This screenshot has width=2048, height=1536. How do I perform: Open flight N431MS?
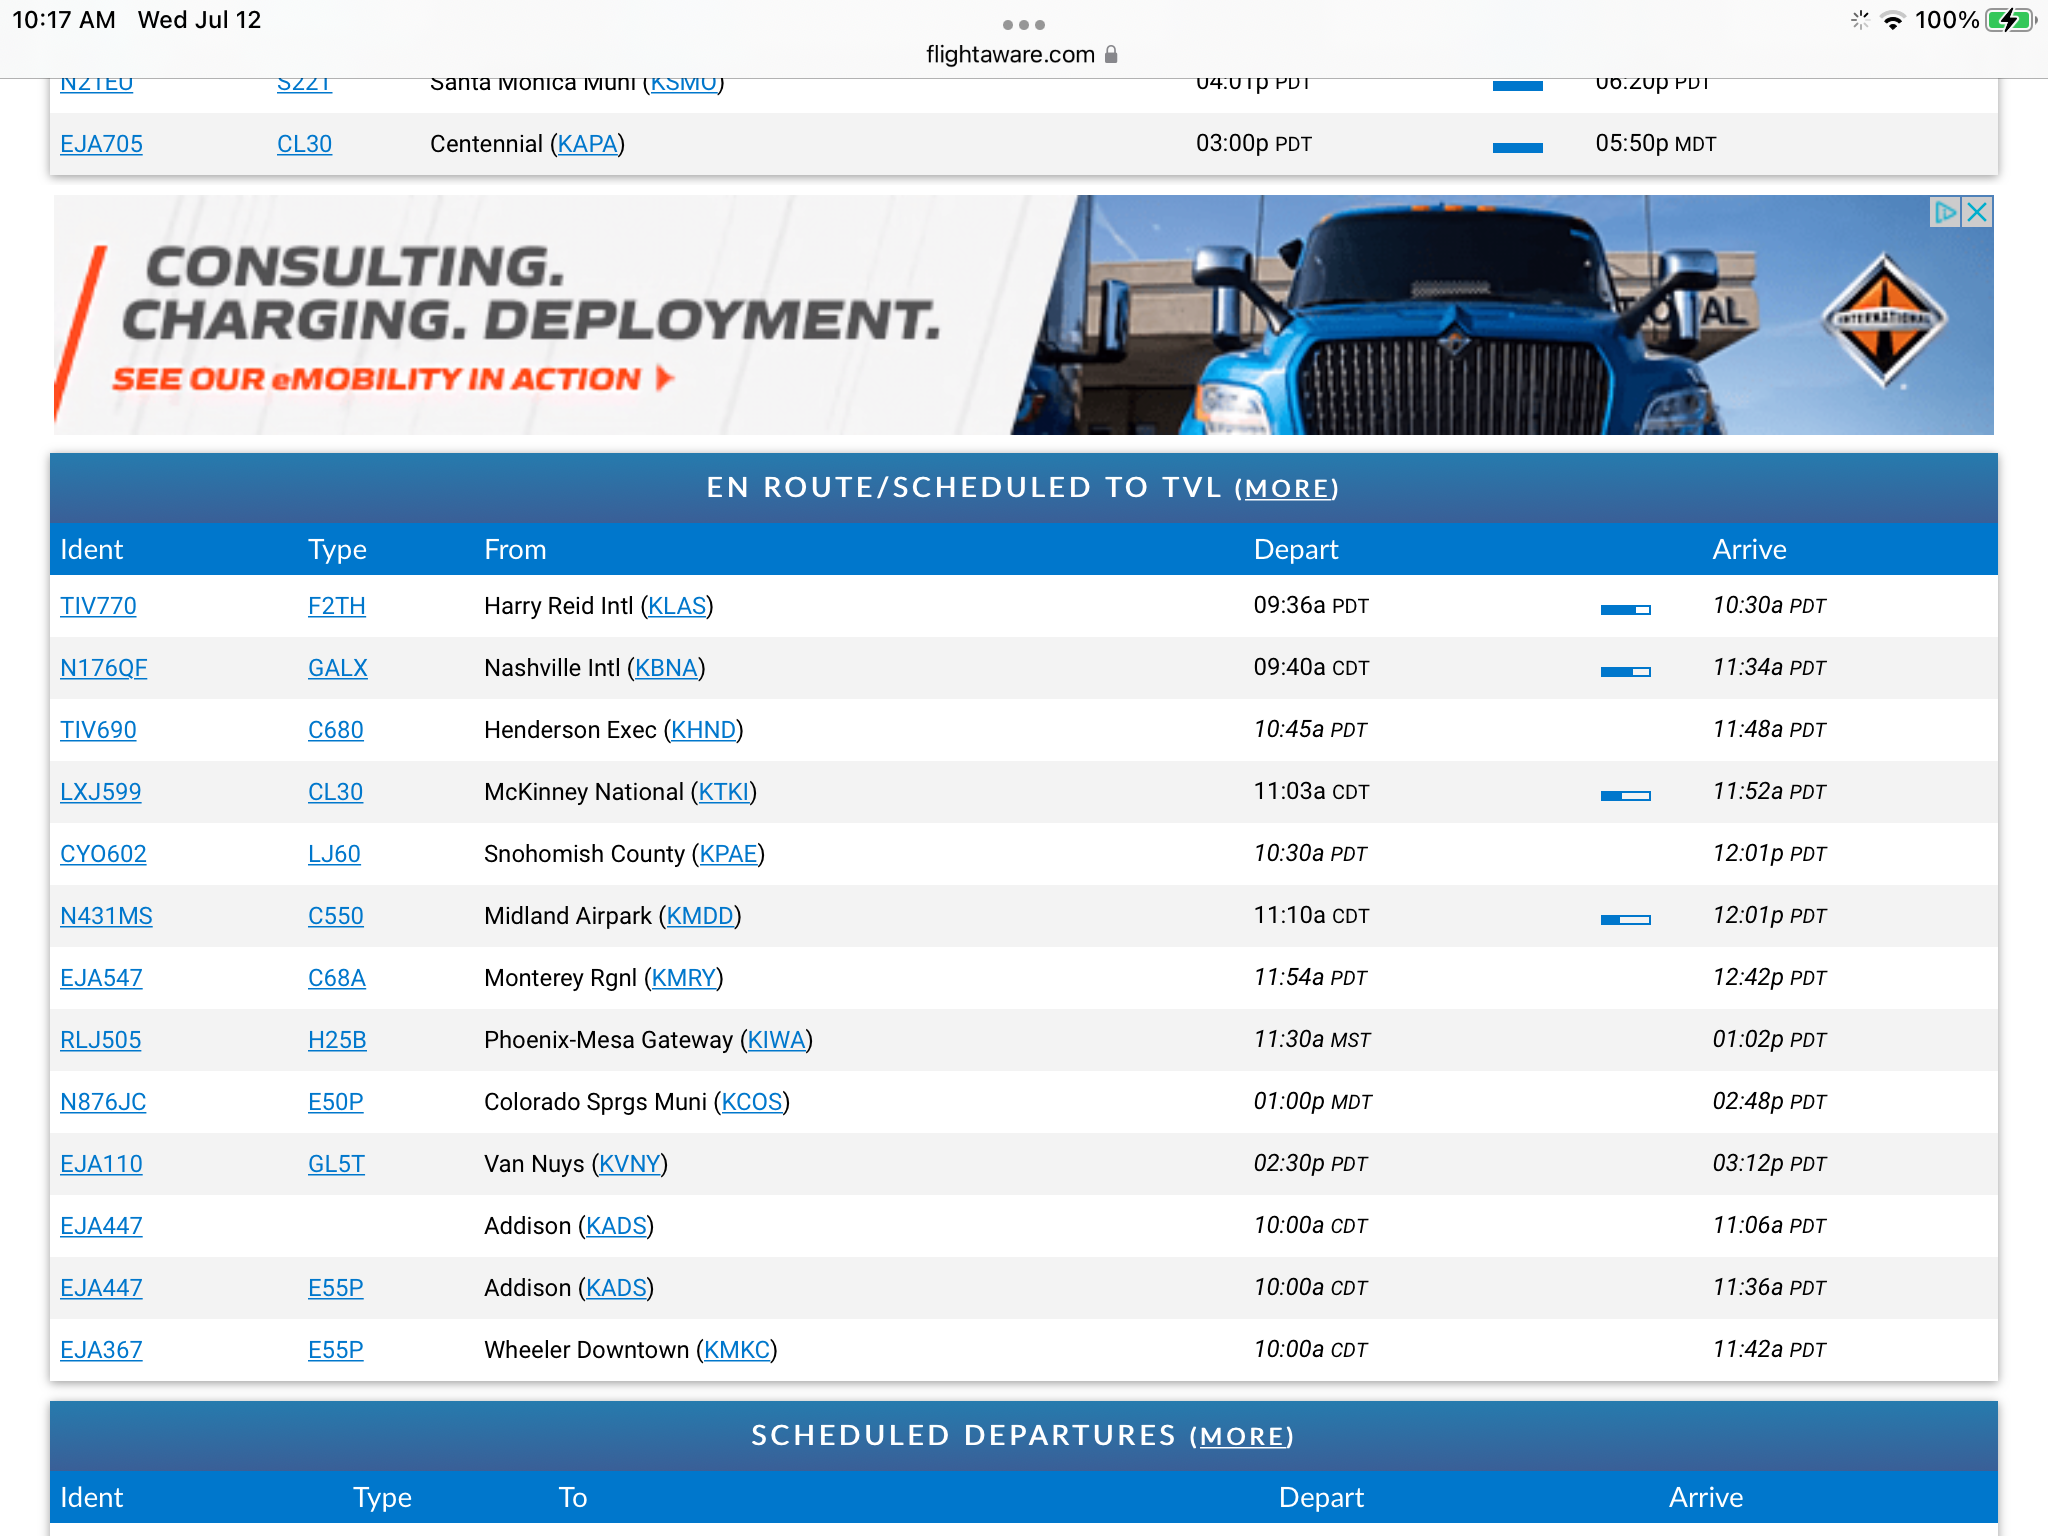106,916
